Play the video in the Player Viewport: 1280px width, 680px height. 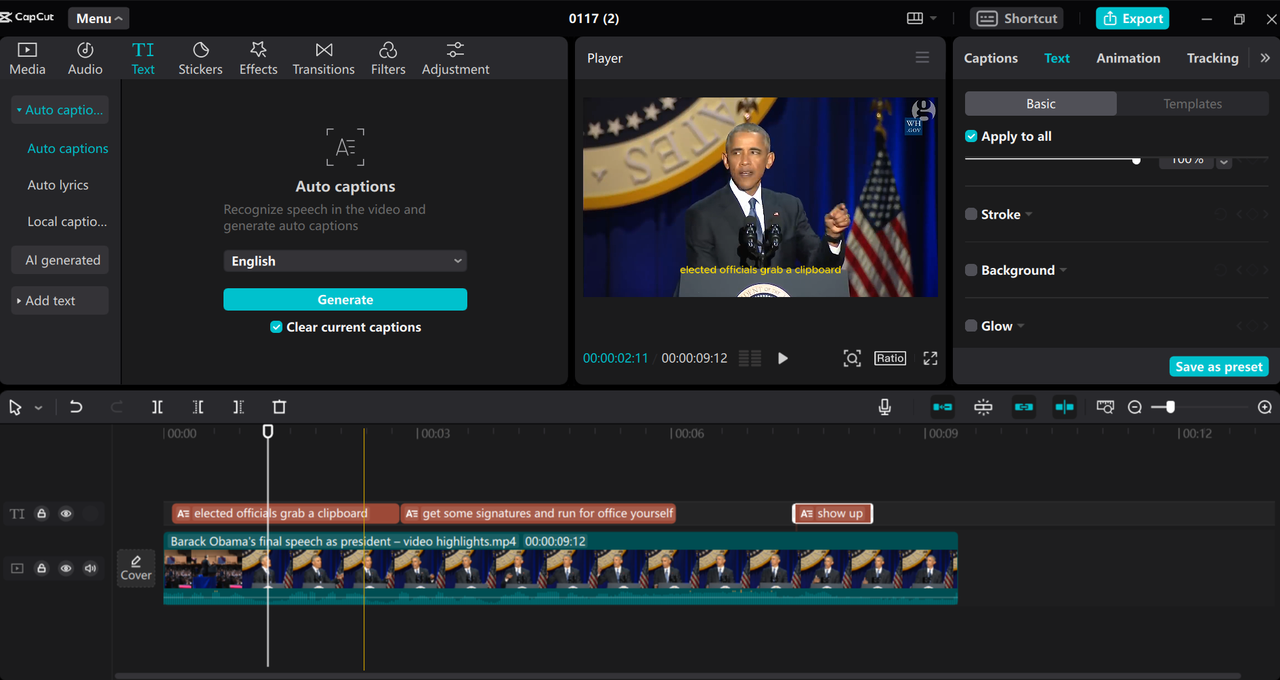783,358
